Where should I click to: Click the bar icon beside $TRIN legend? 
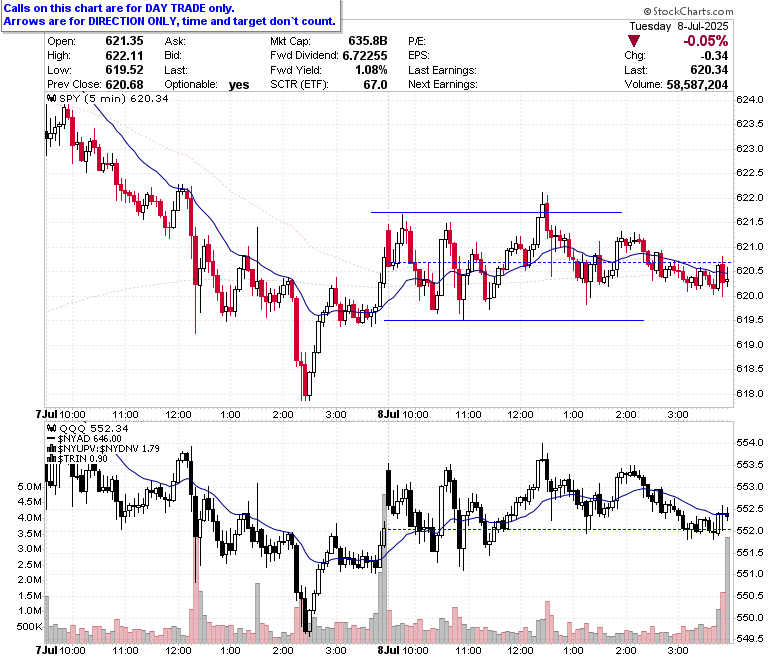(52, 458)
